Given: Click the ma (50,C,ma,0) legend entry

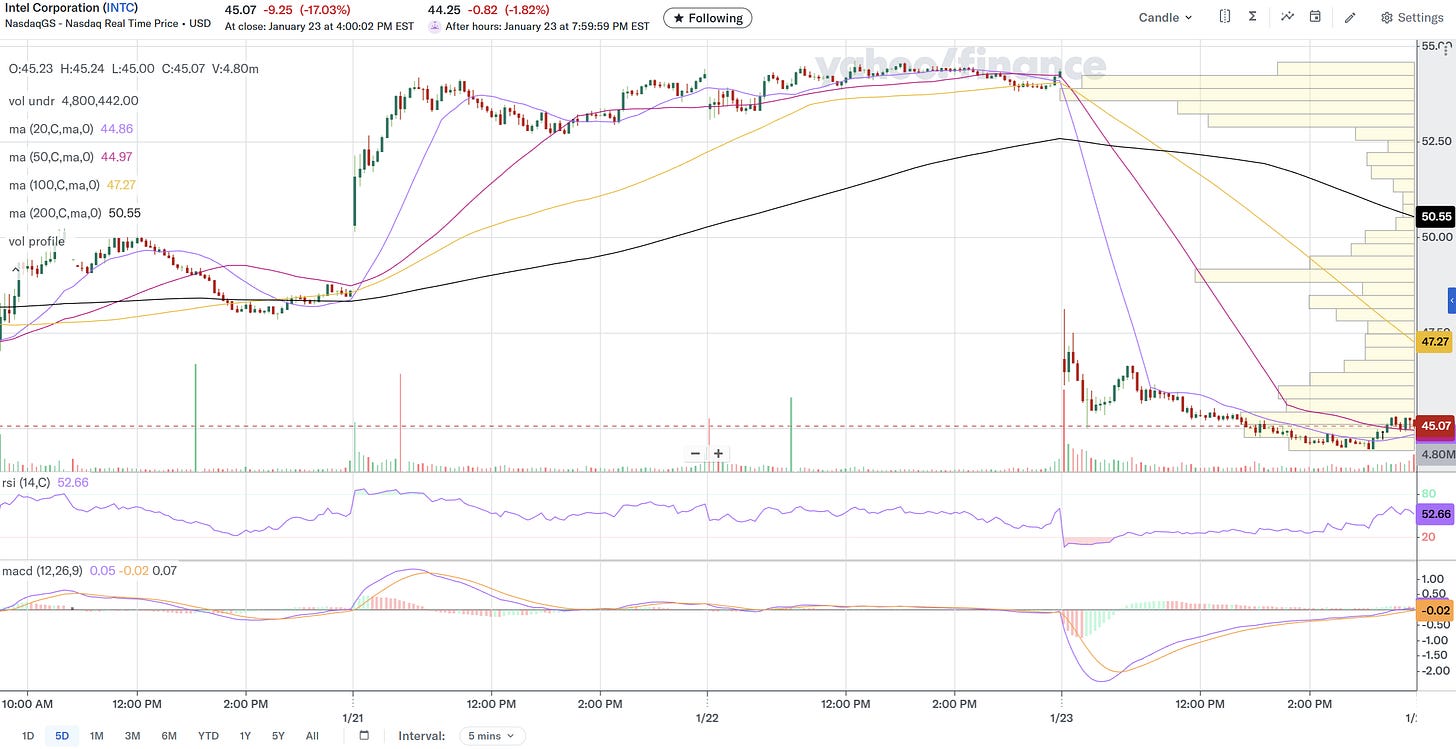Looking at the screenshot, I should 72,157.
